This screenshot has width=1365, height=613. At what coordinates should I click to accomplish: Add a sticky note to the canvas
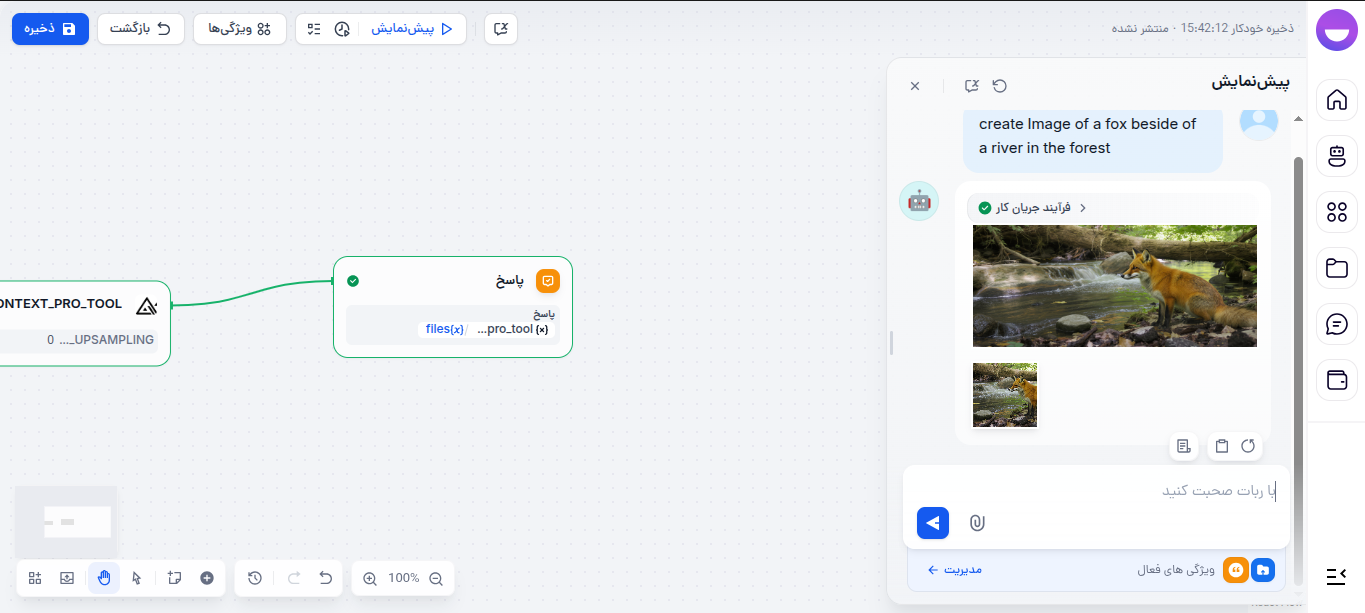[174, 578]
